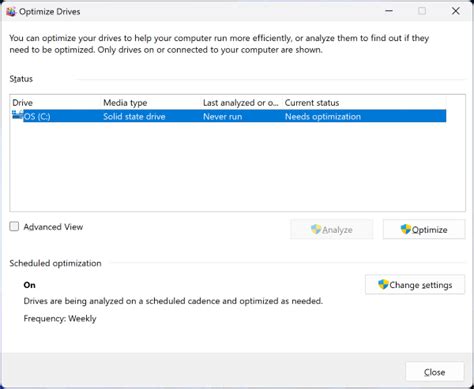Enable the Advanced View checkbox
The width and height of the screenshot is (474, 389).
[14, 227]
